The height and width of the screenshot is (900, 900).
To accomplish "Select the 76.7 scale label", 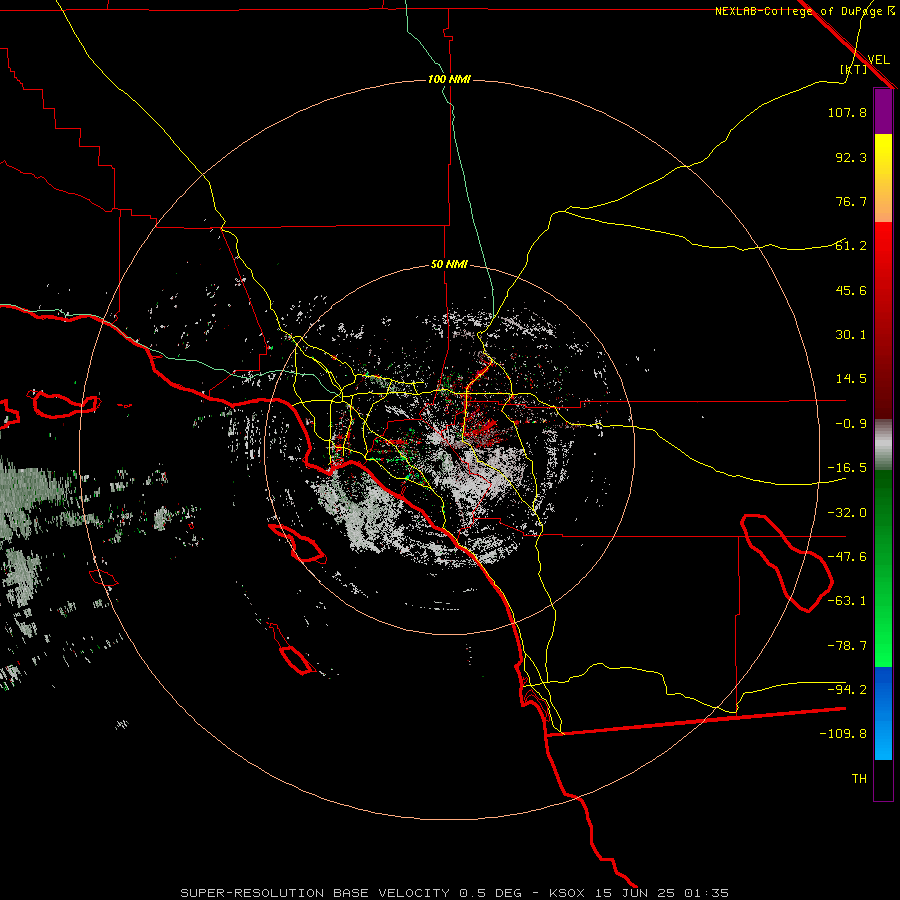I will [851, 201].
